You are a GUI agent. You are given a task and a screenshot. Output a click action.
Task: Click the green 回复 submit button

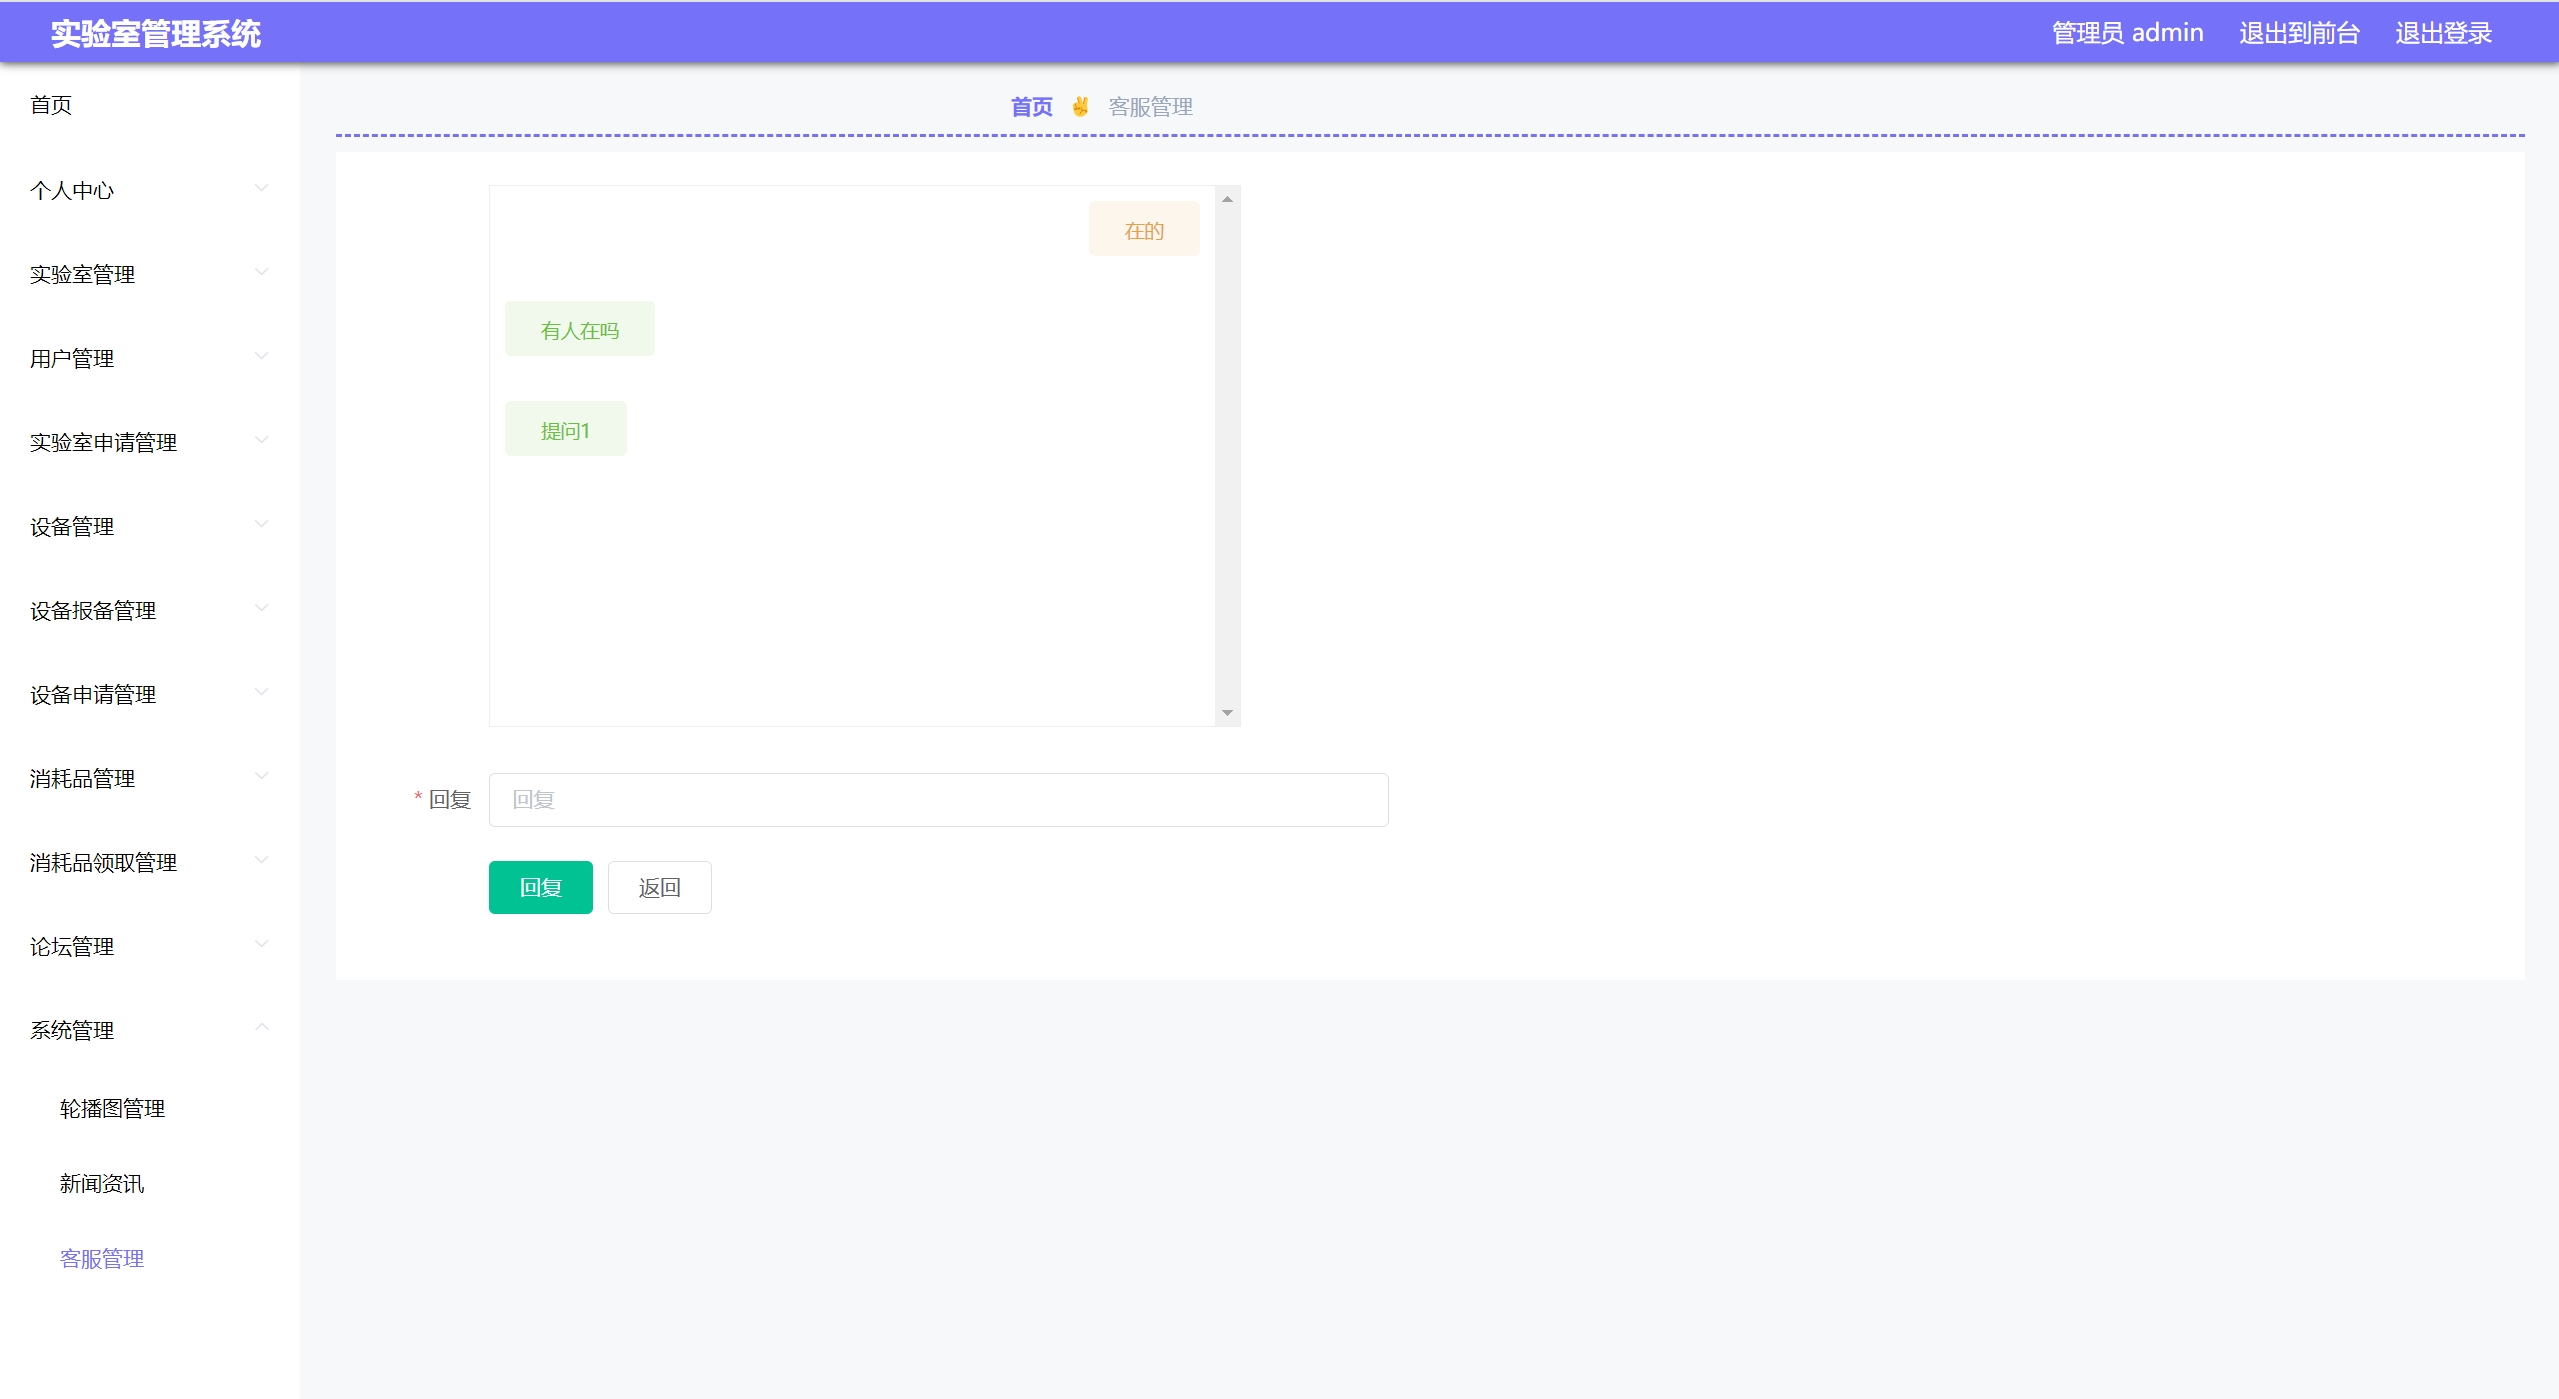tap(540, 887)
